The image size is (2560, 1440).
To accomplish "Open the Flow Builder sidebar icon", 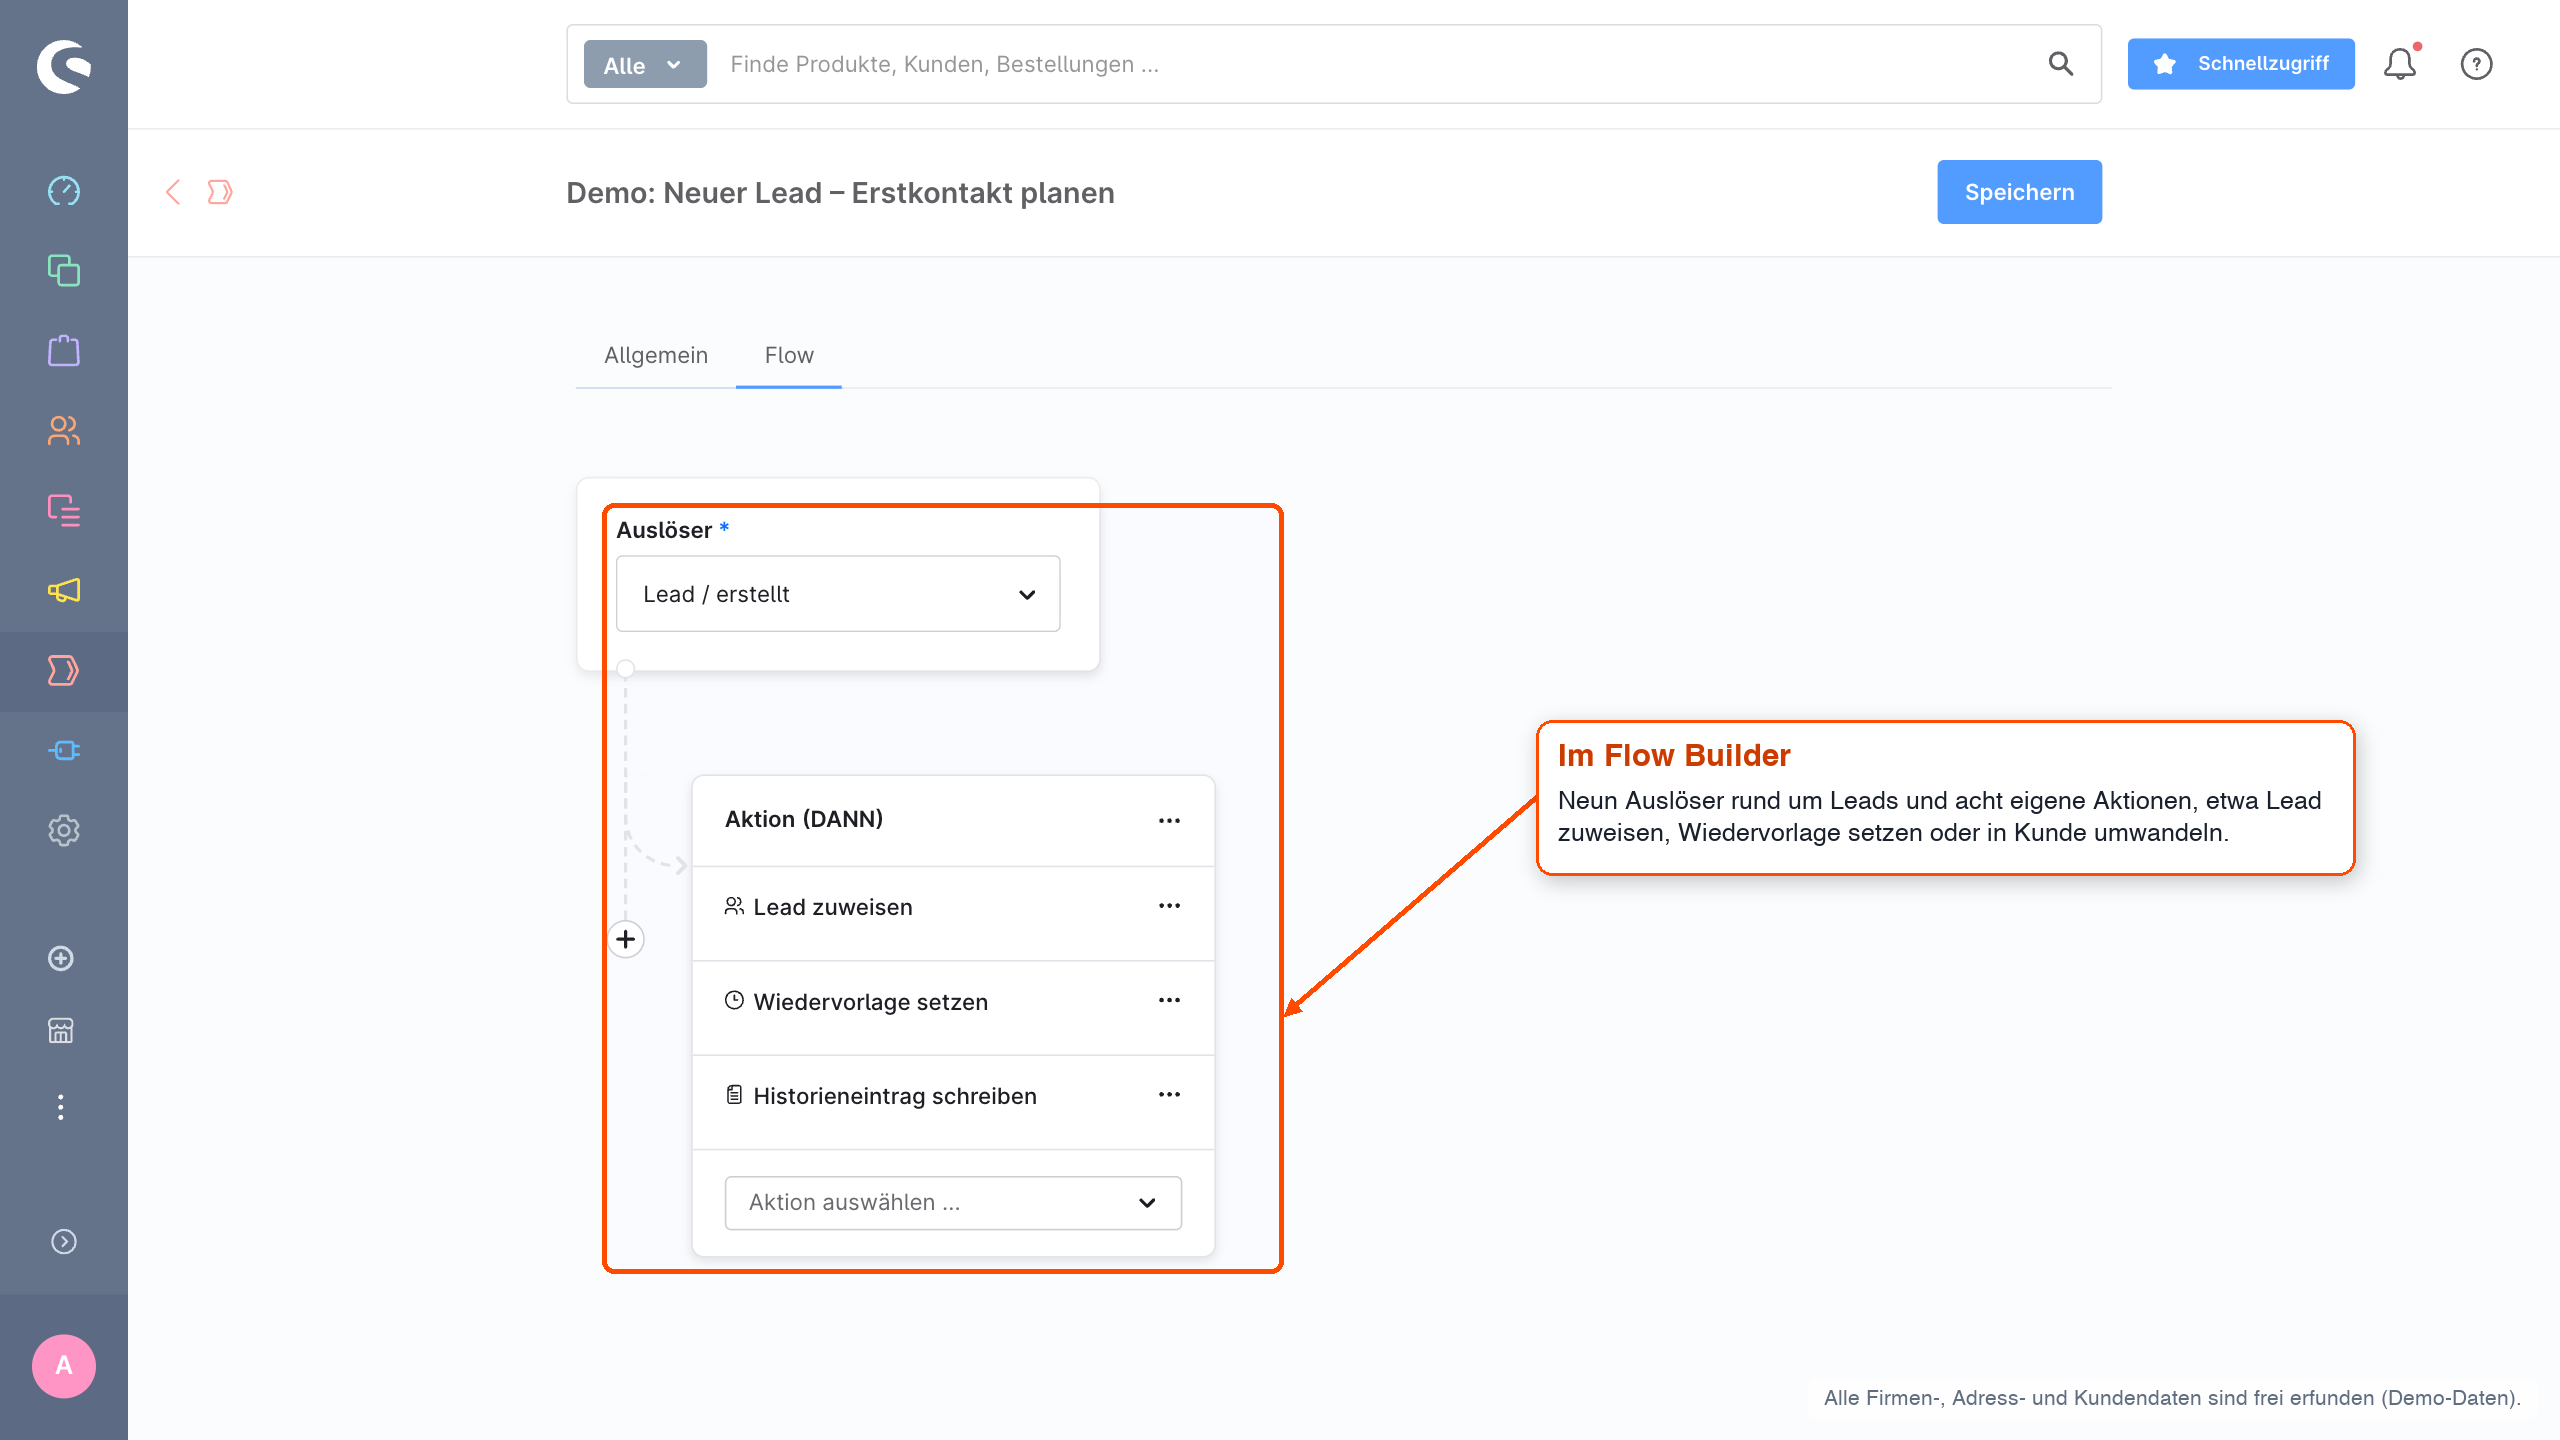I will coord(64,670).
